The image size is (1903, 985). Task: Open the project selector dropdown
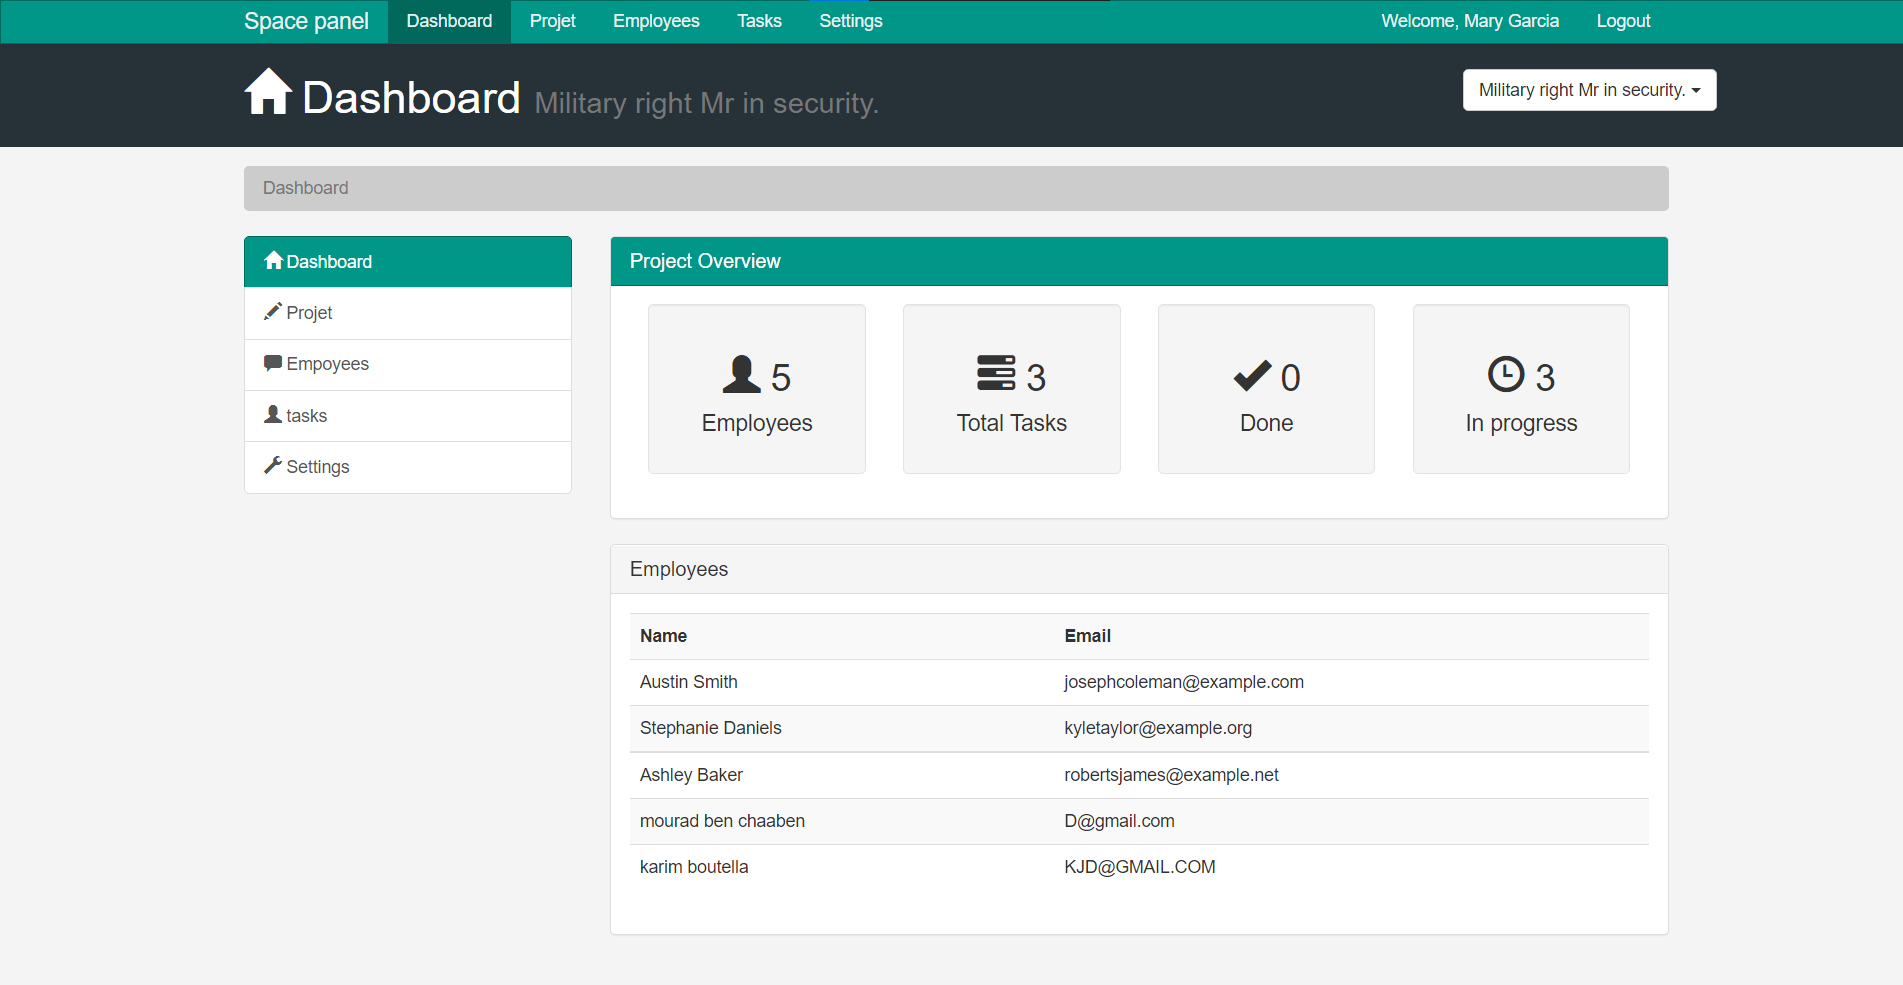1589,90
